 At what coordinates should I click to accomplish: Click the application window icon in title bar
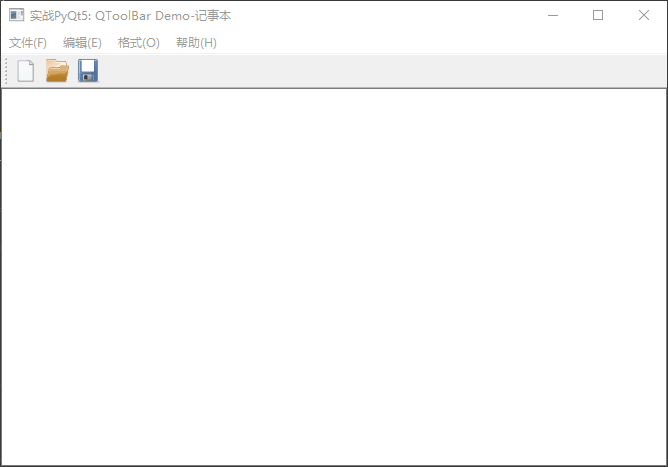coord(17,15)
